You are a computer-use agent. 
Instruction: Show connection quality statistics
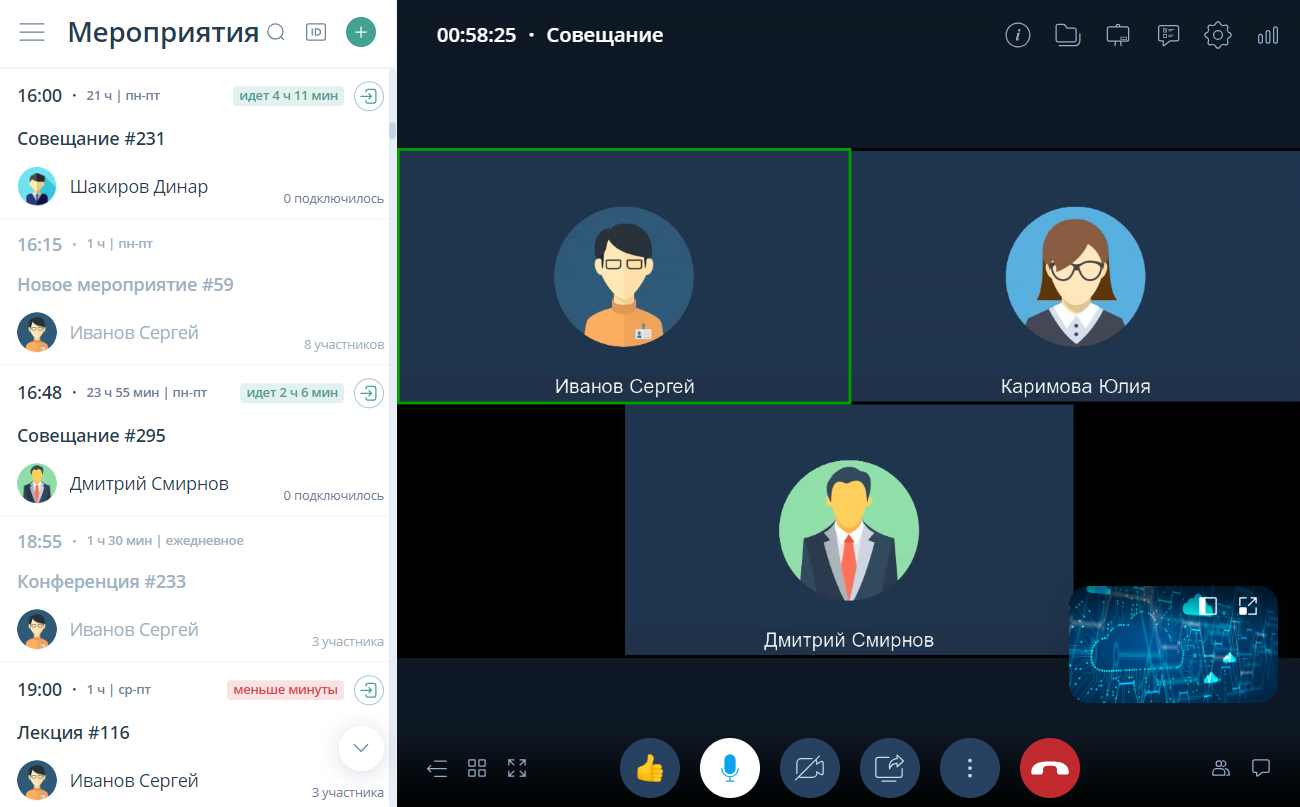point(1267,36)
